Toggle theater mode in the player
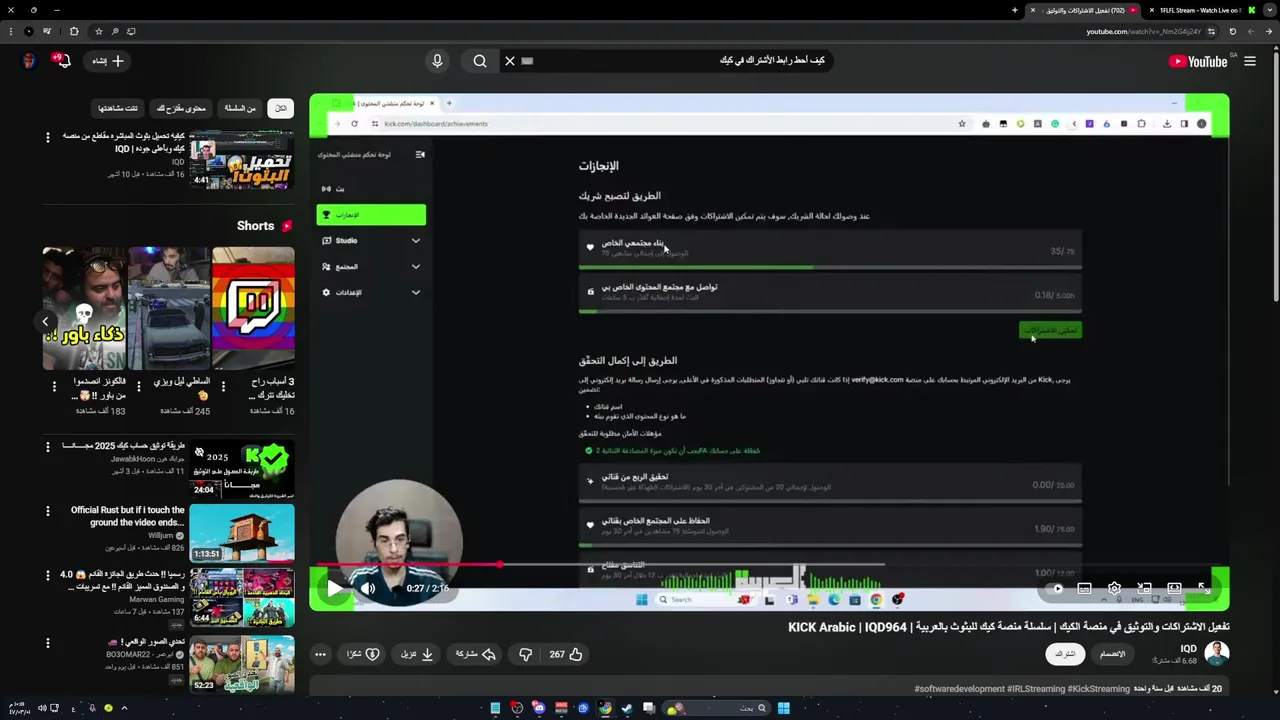 point(1174,589)
